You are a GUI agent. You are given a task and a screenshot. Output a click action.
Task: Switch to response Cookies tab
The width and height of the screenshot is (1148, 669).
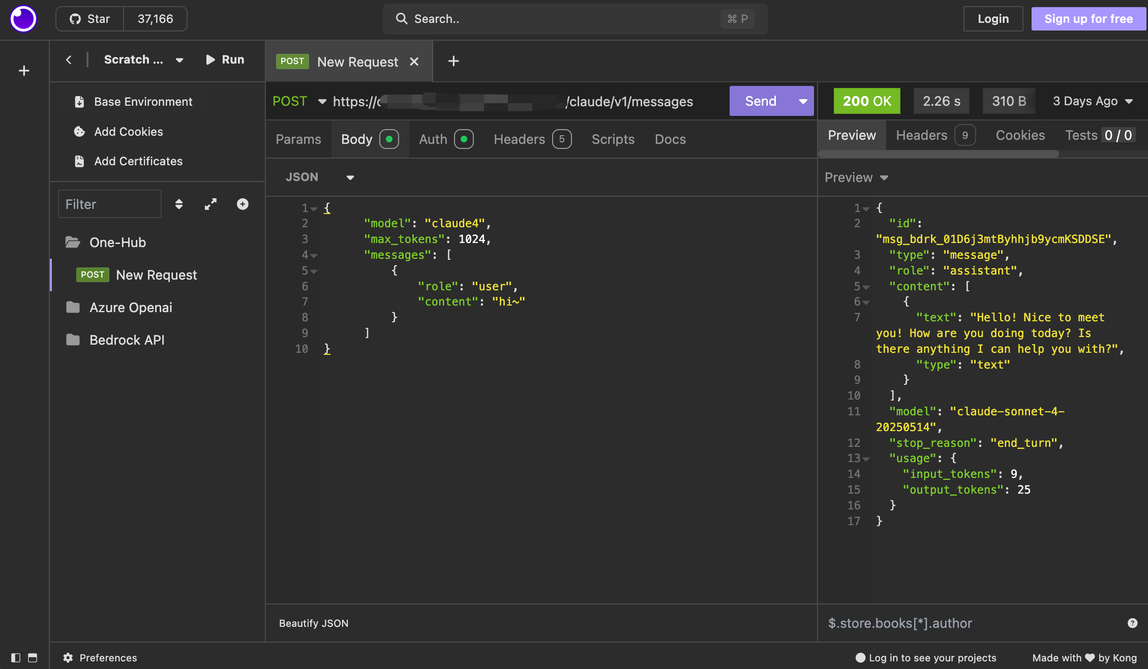point(1019,135)
